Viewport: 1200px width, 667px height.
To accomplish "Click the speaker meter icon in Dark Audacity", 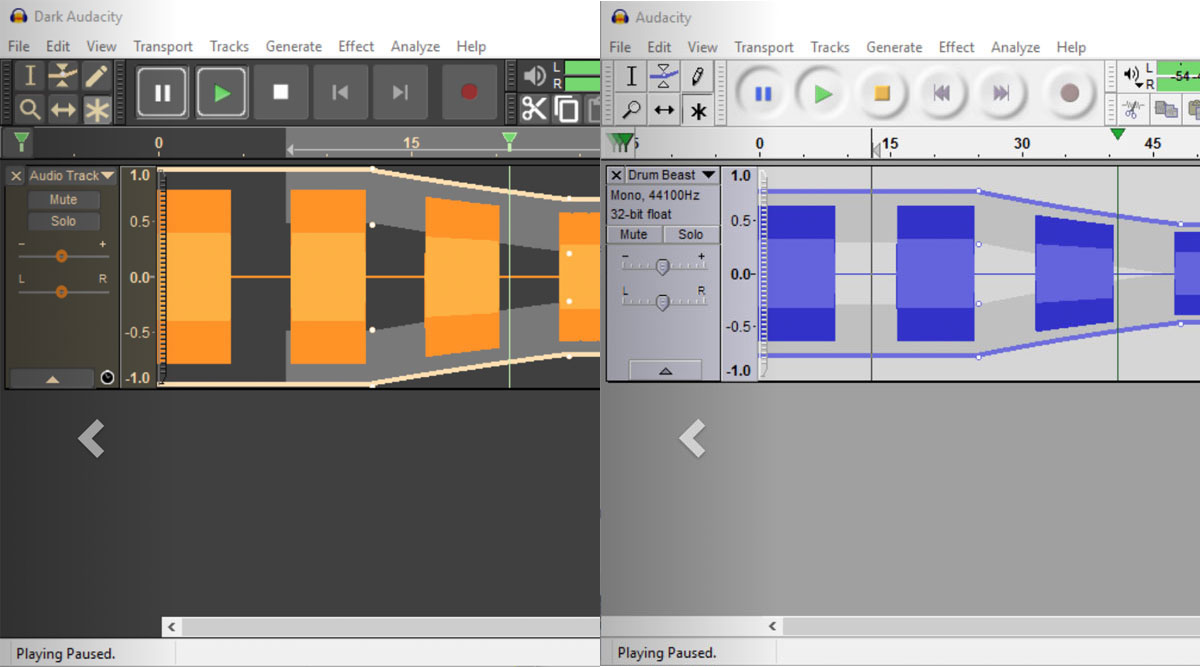I will (x=535, y=76).
